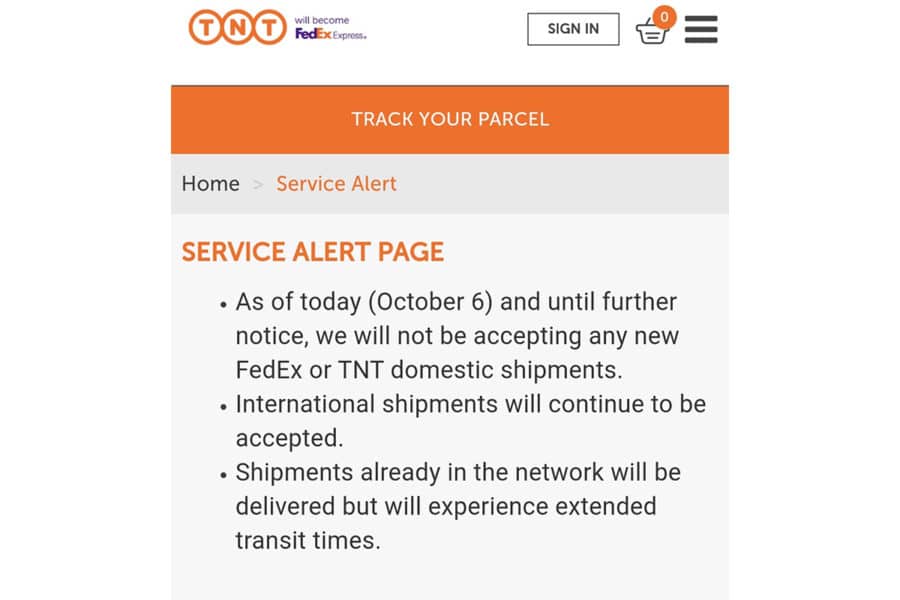Click the TNT logo
The height and width of the screenshot is (600, 900).
(237, 27)
